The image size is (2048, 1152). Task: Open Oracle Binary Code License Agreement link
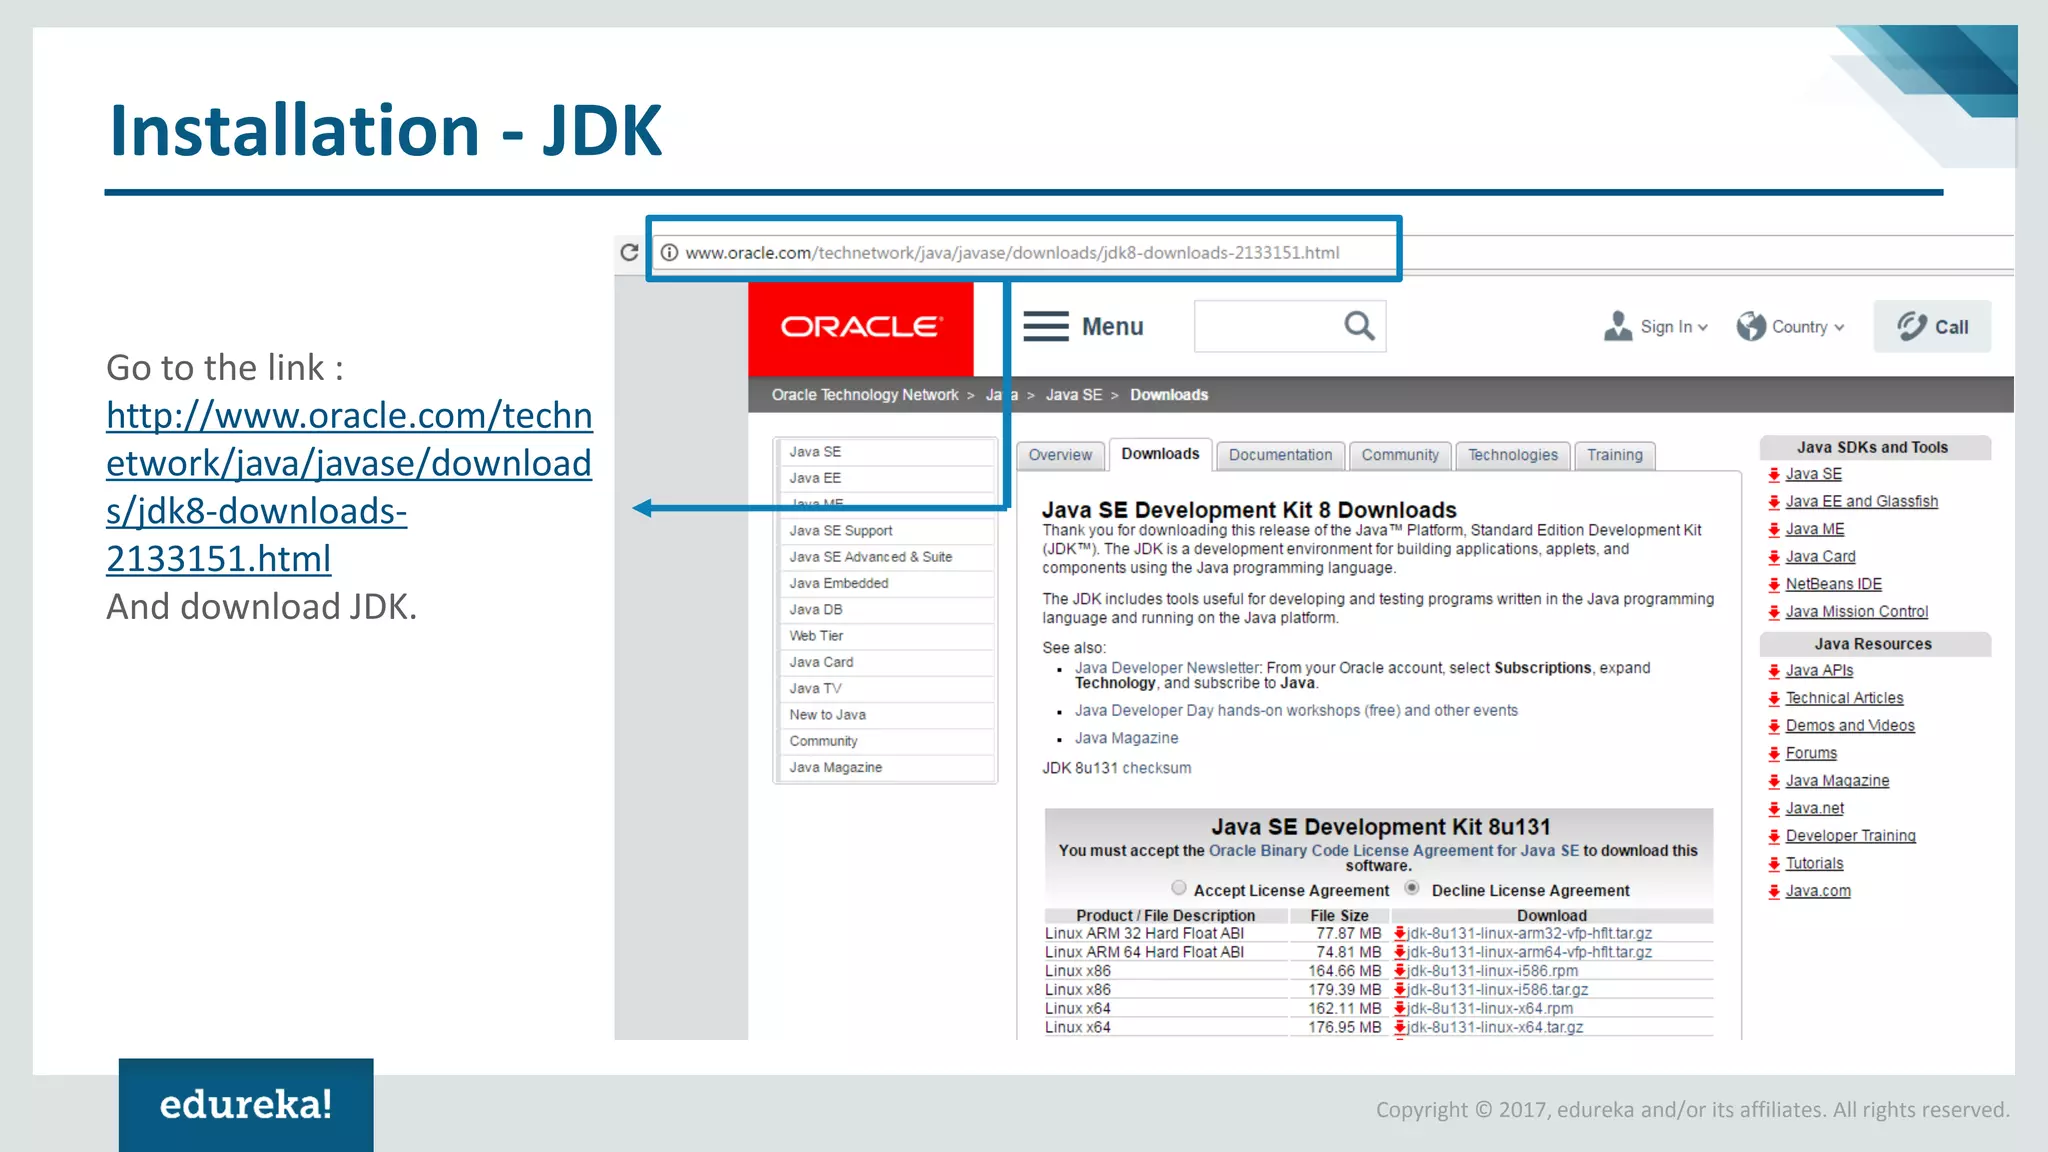pos(1394,851)
